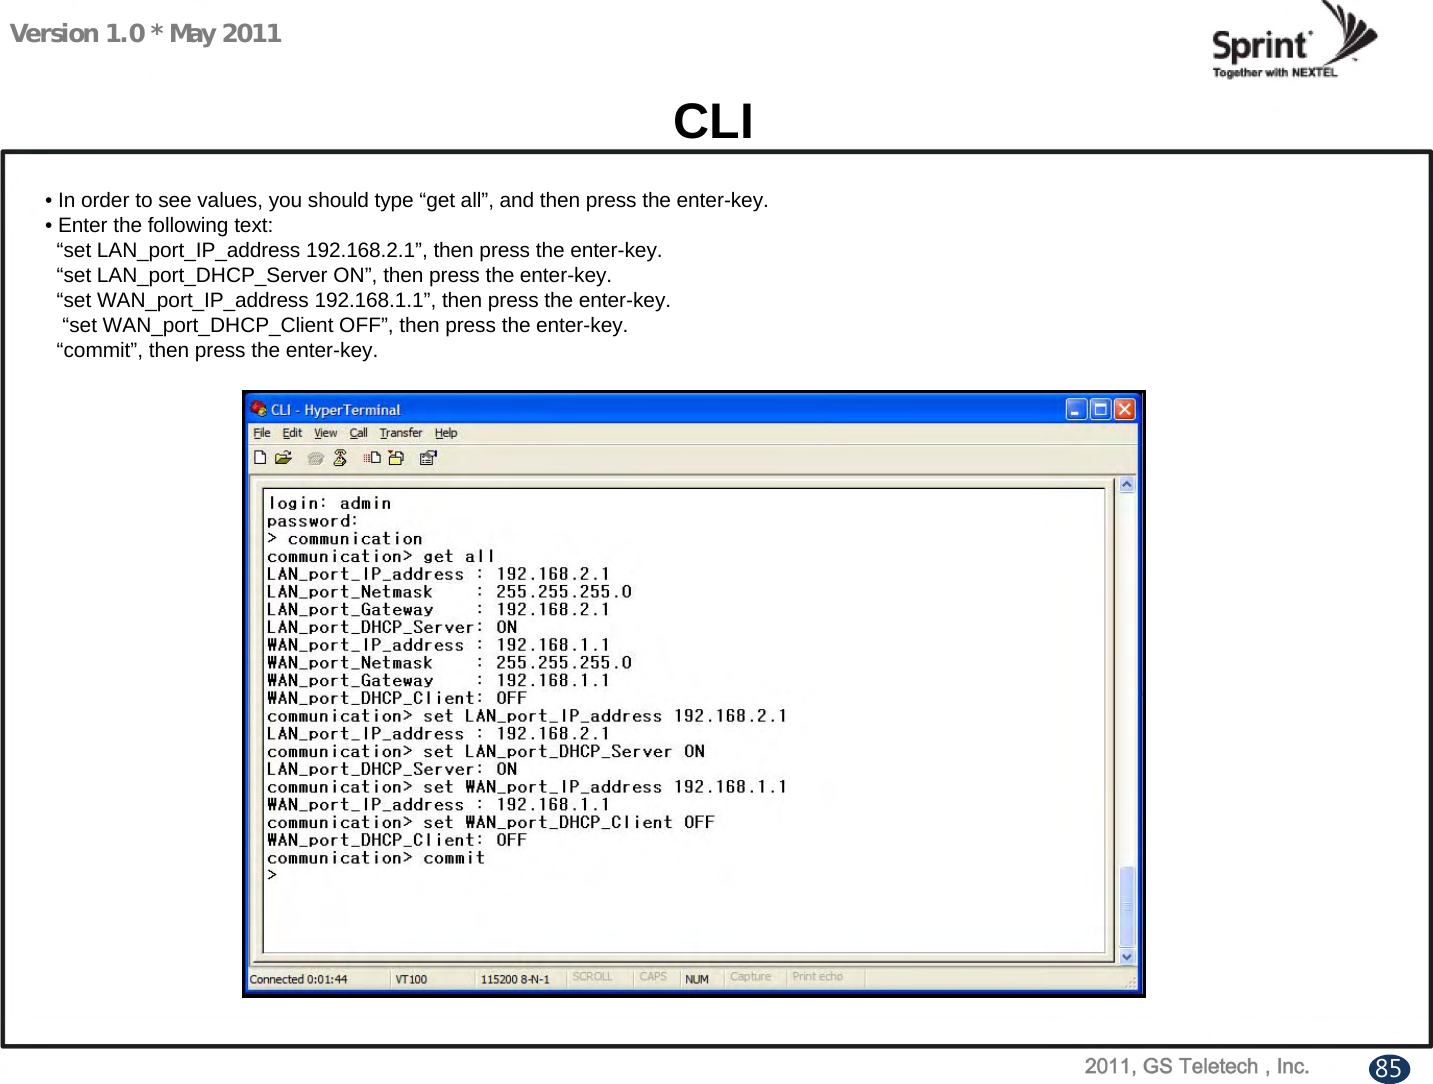The image size is (1433, 1084).
Task: Click the Send file toolbar icon
Action: (373, 458)
